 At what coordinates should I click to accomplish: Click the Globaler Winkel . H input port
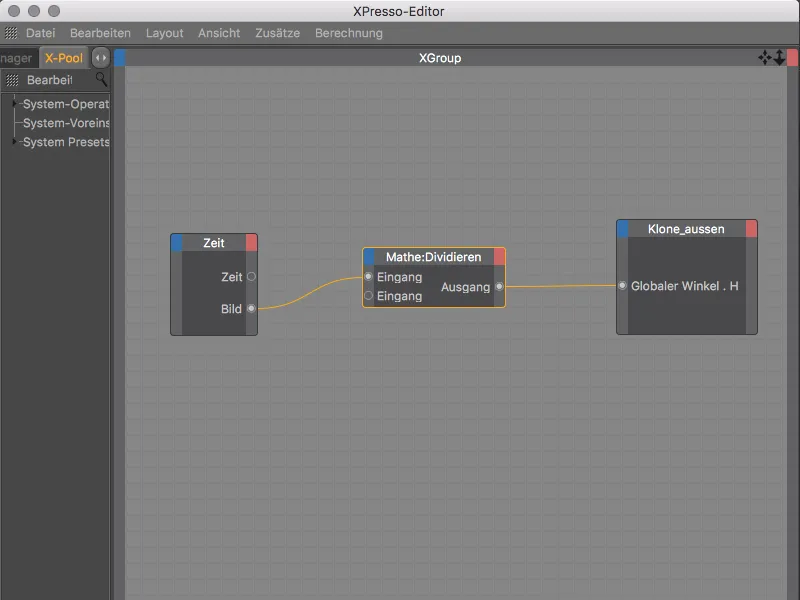click(x=622, y=286)
